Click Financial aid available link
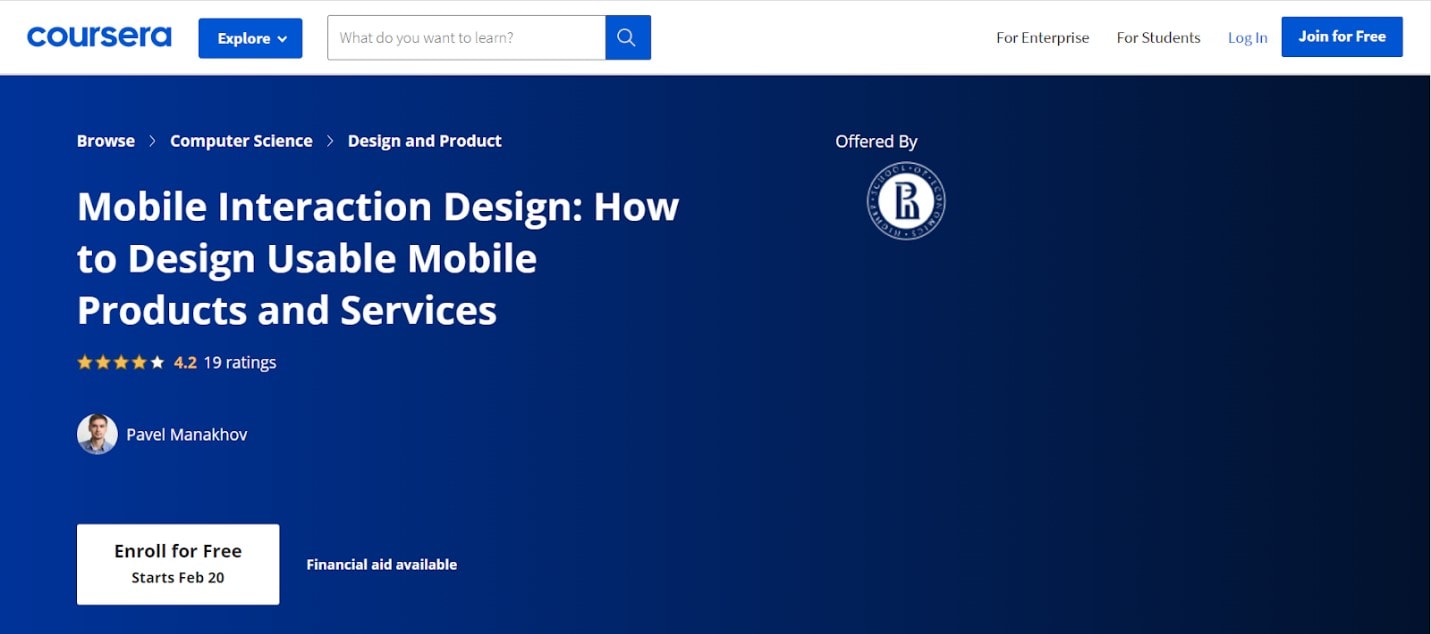Screen dimensions: 1431x634 coord(382,564)
